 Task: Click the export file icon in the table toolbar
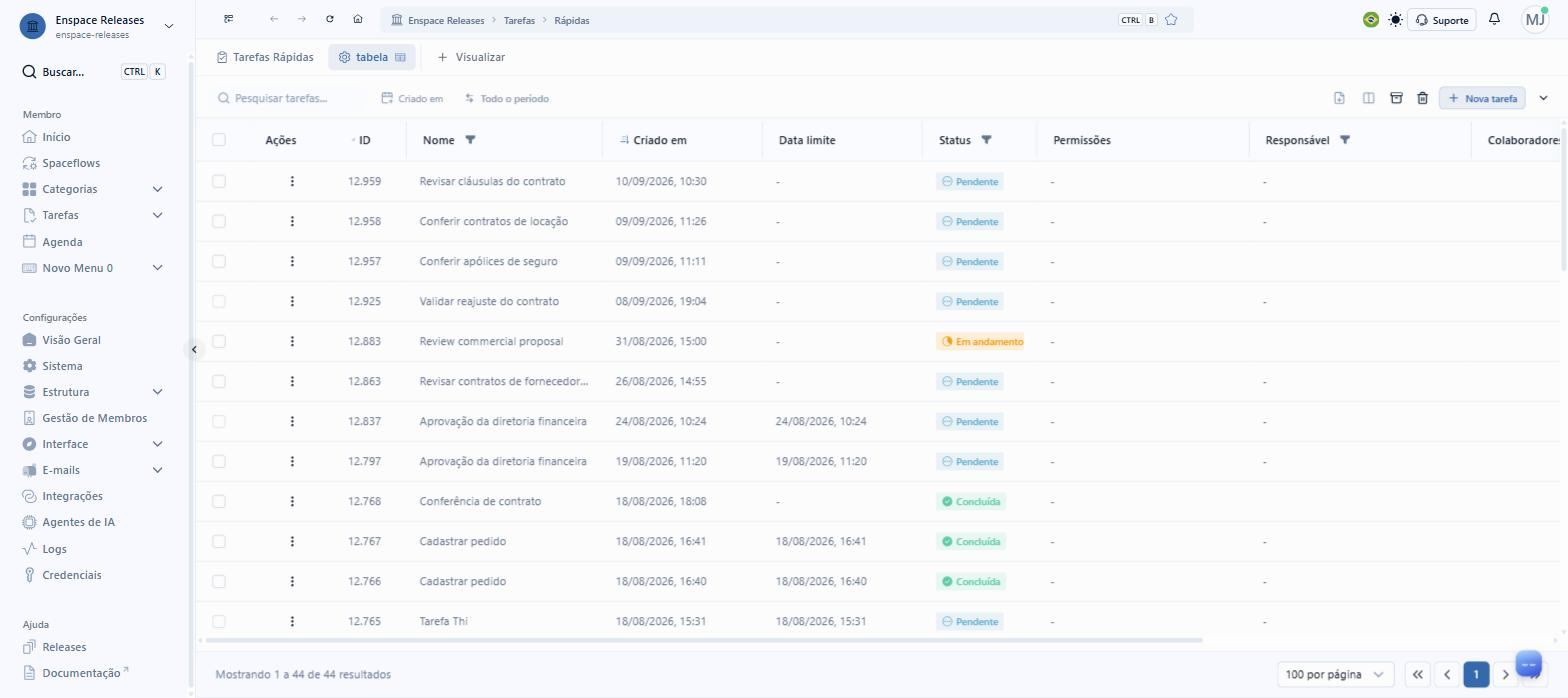click(1340, 98)
